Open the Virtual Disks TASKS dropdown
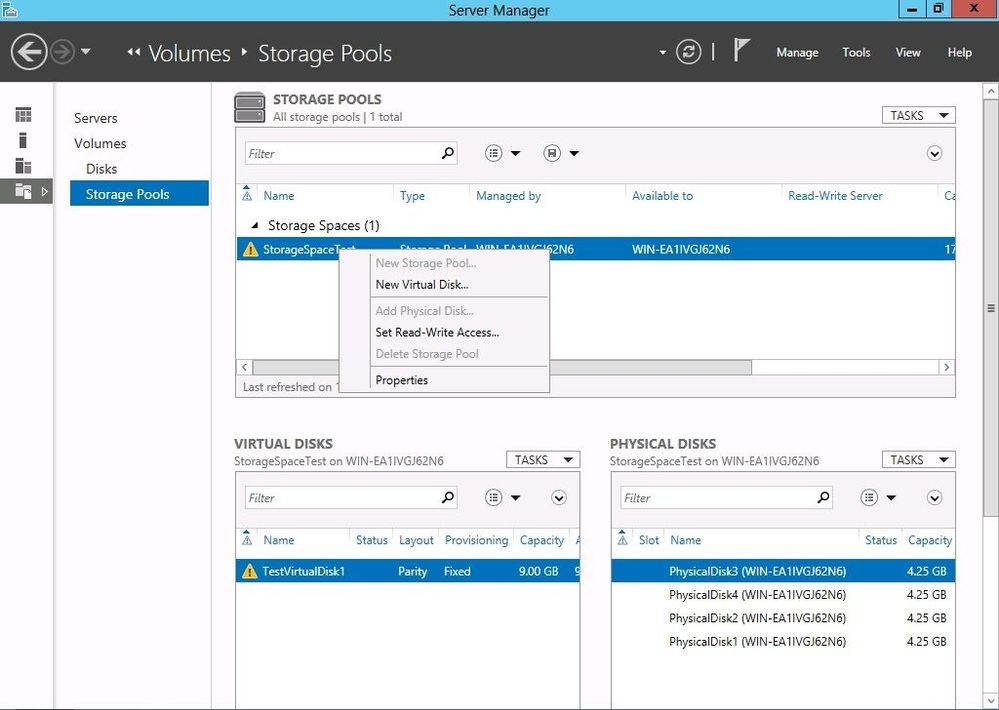The height and width of the screenshot is (710, 999). pos(542,460)
